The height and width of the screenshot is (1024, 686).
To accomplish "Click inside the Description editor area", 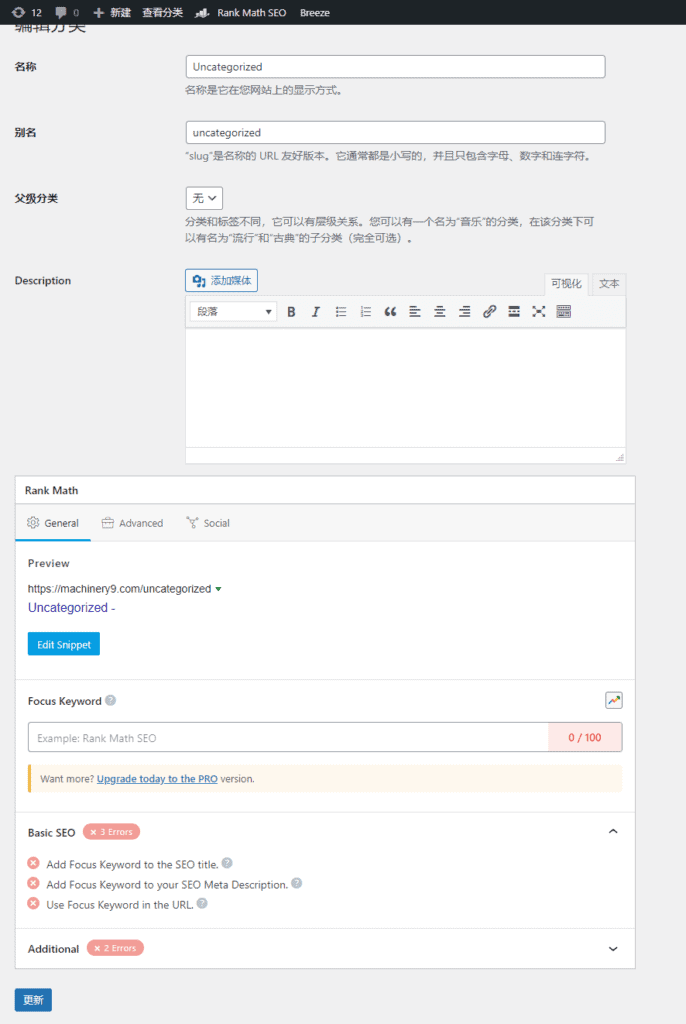I will pos(405,388).
